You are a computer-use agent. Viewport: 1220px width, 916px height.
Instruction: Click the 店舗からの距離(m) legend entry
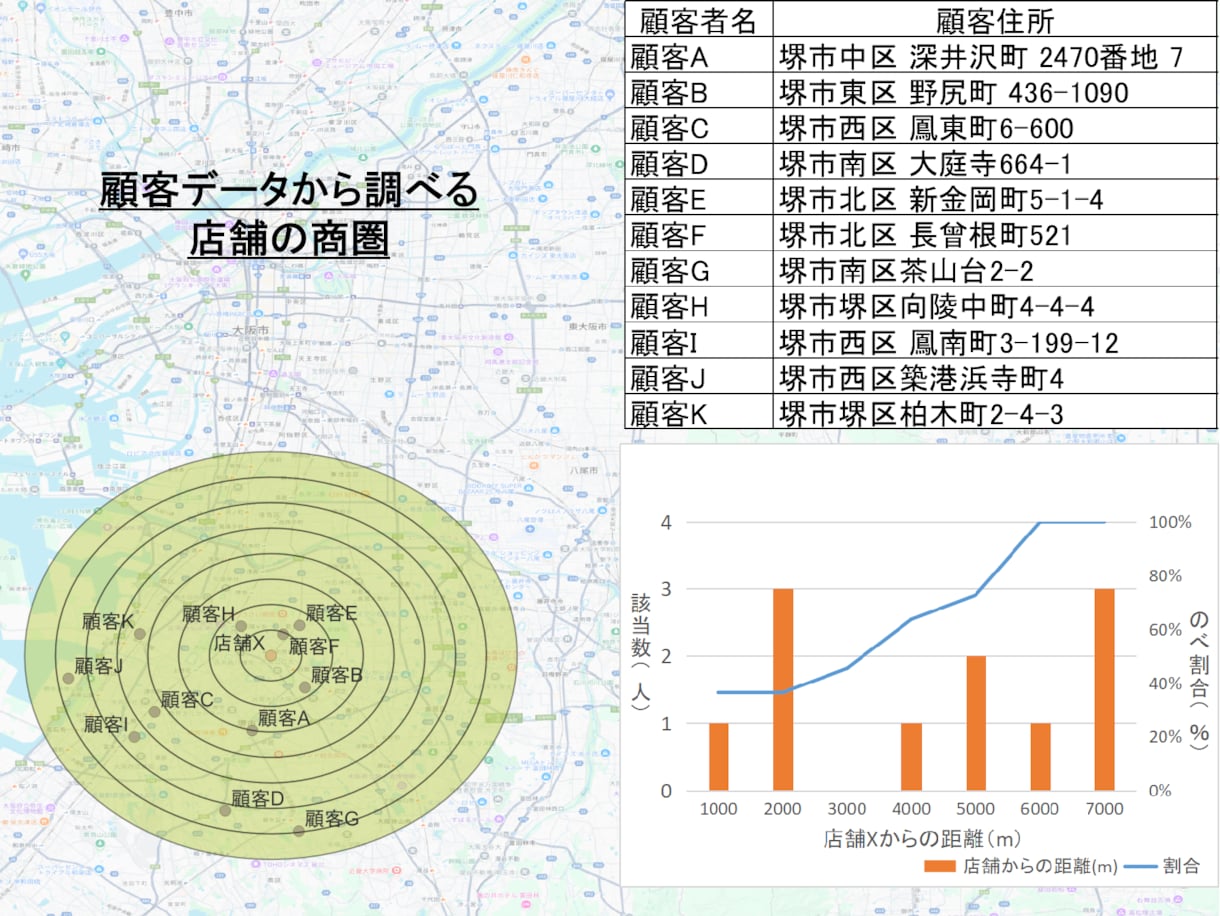(x=1022, y=866)
